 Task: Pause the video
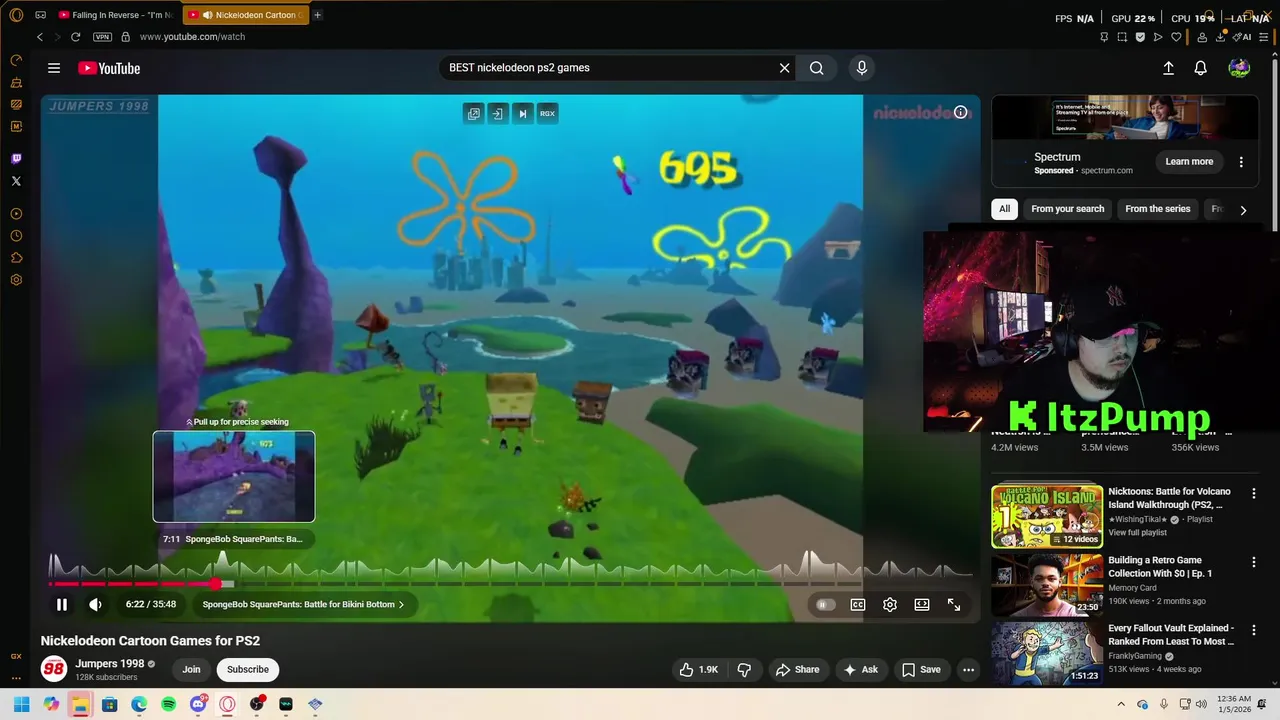click(62, 604)
